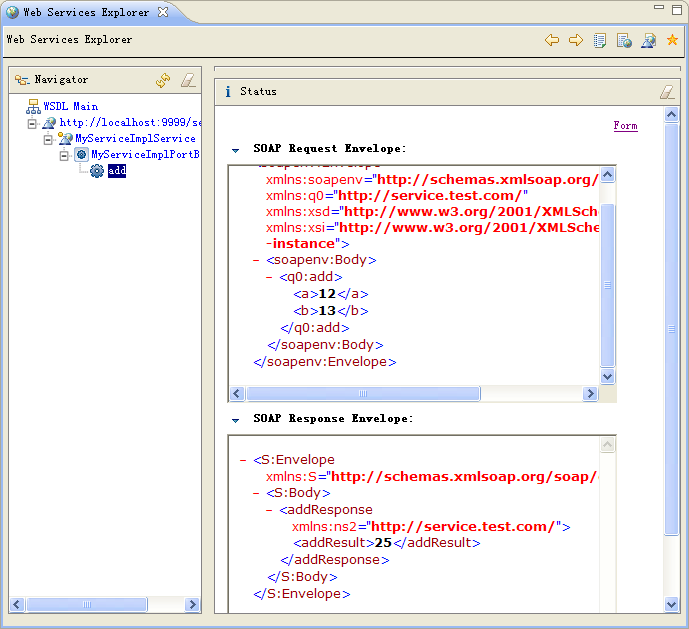689x629 pixels.
Task: Click the xmlns:q0 service.test.com attribute
Action: (x=397, y=196)
